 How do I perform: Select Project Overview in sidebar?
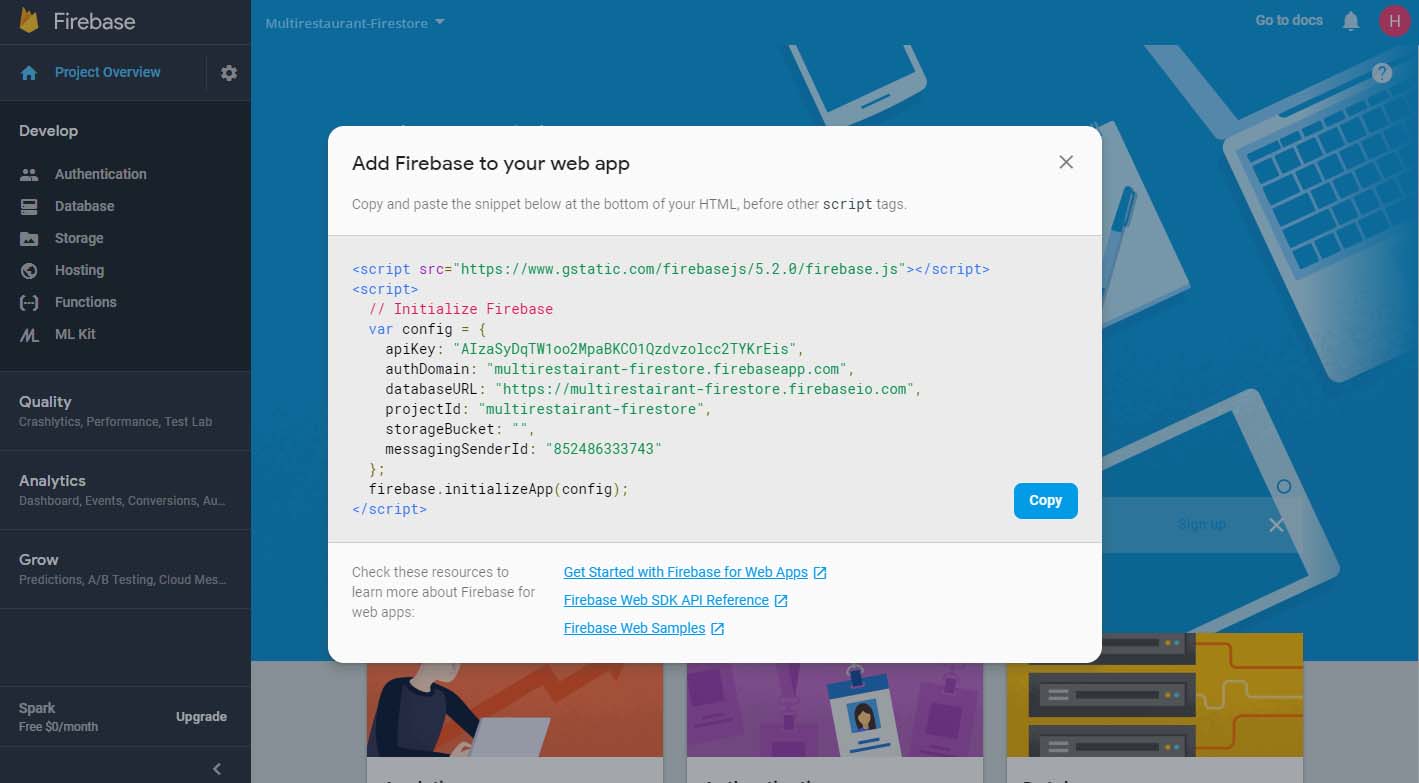[107, 73]
